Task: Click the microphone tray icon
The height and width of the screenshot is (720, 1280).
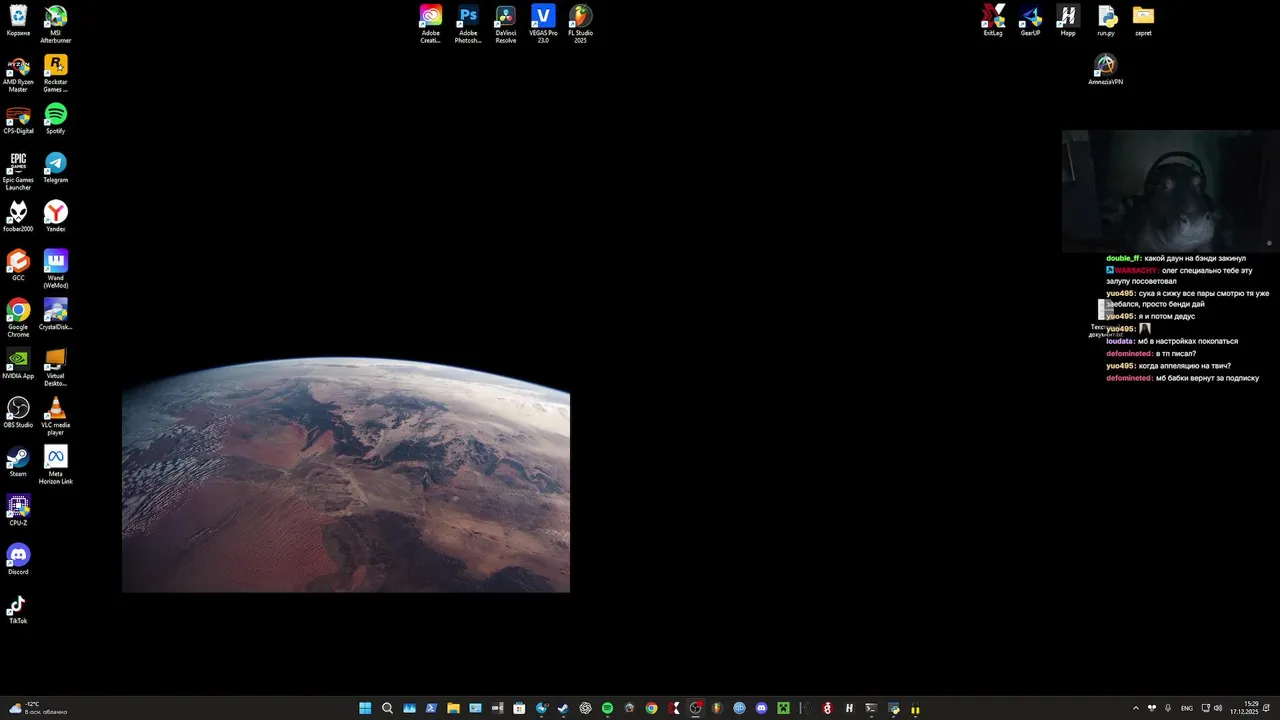Action: click(1168, 708)
